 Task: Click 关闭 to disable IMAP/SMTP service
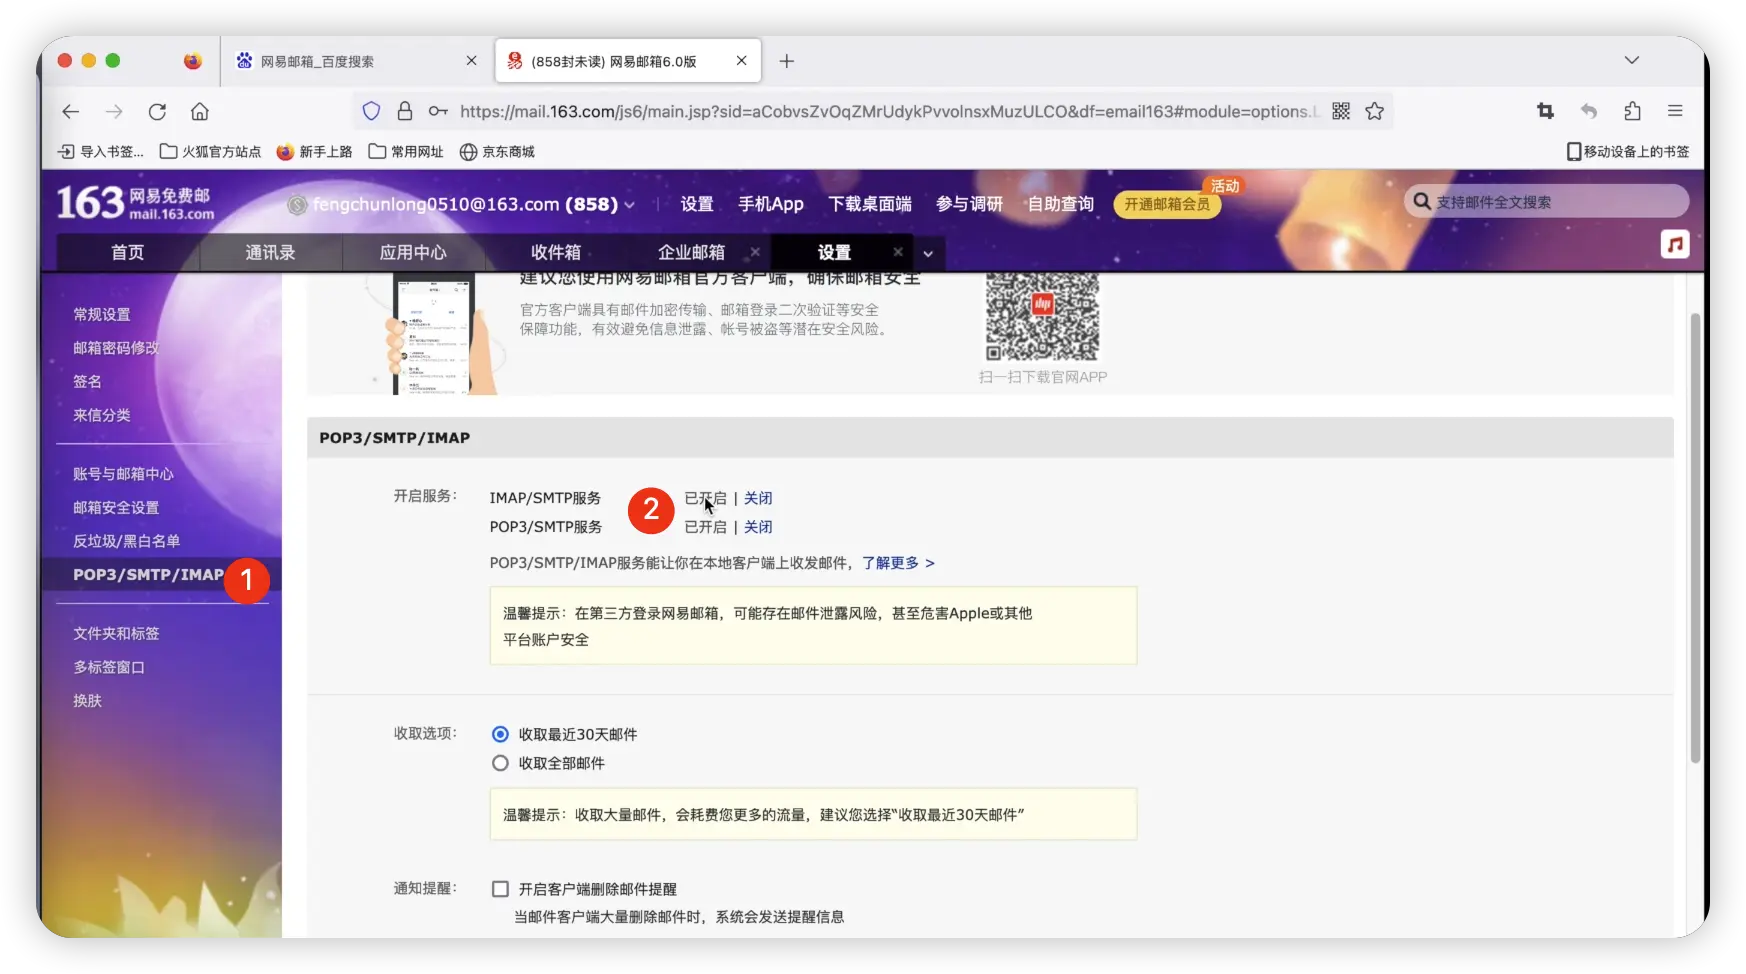[758, 498]
